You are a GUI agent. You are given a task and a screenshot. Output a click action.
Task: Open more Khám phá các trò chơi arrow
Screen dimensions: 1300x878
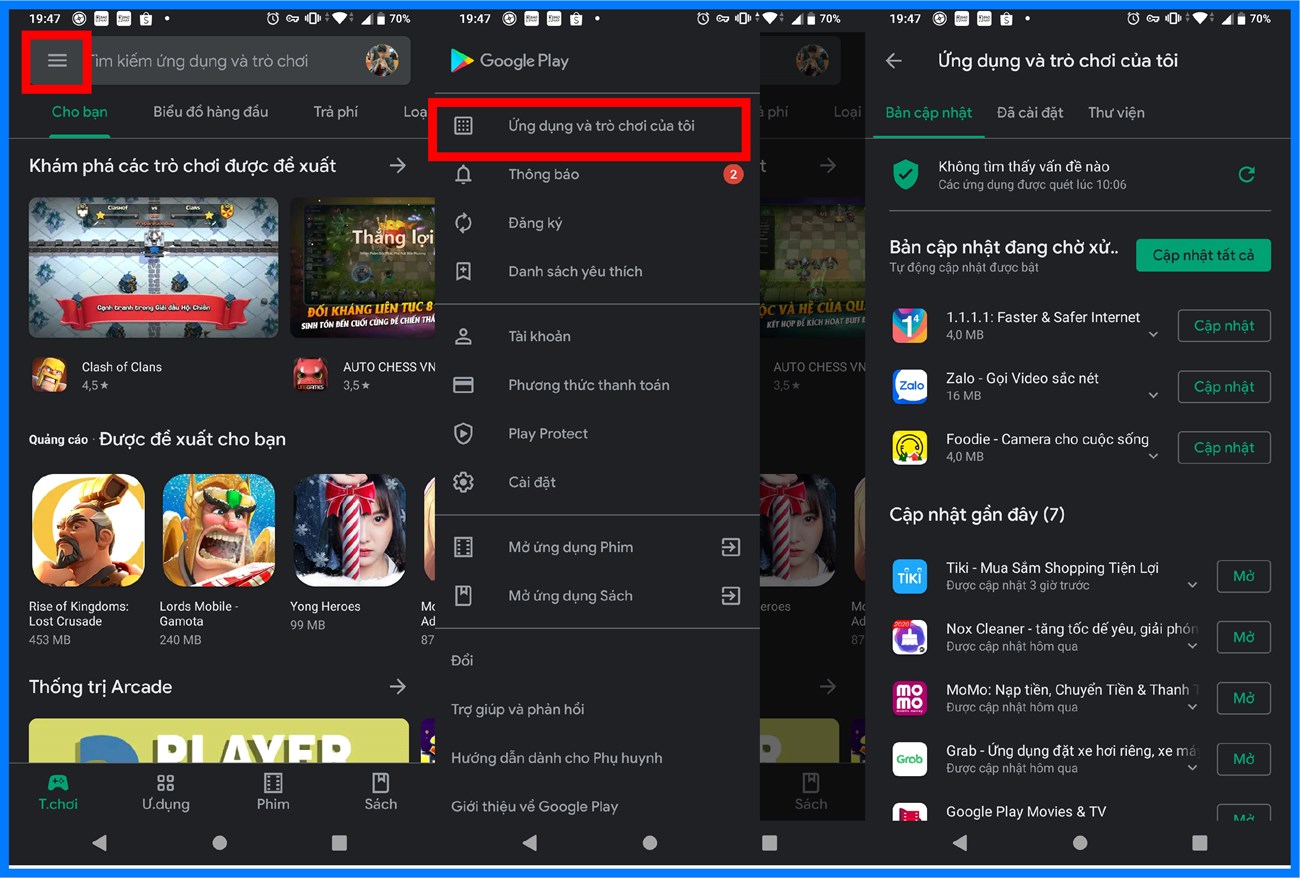click(398, 165)
